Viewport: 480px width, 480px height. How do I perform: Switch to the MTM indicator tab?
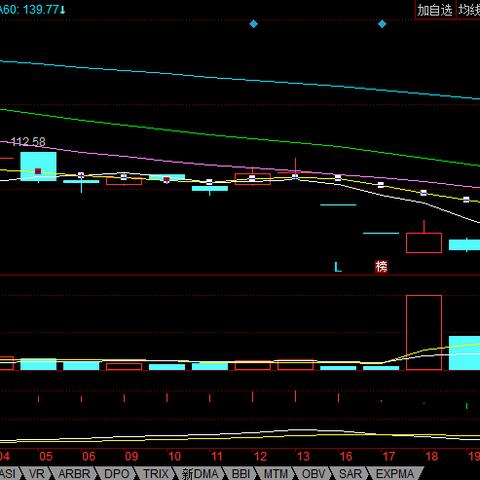coord(276,474)
